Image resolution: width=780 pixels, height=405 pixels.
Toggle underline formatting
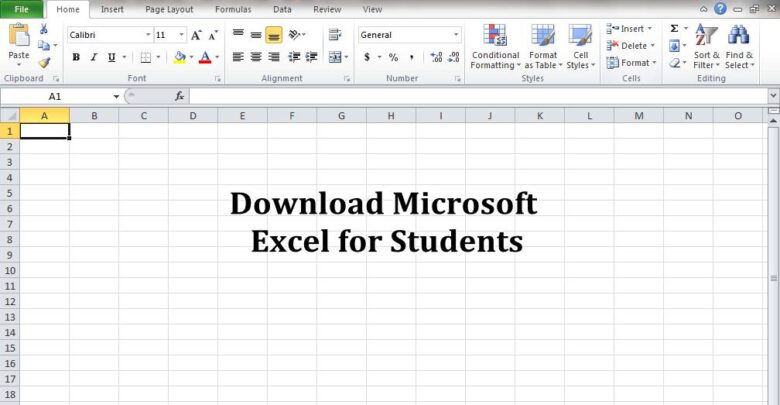point(111,57)
